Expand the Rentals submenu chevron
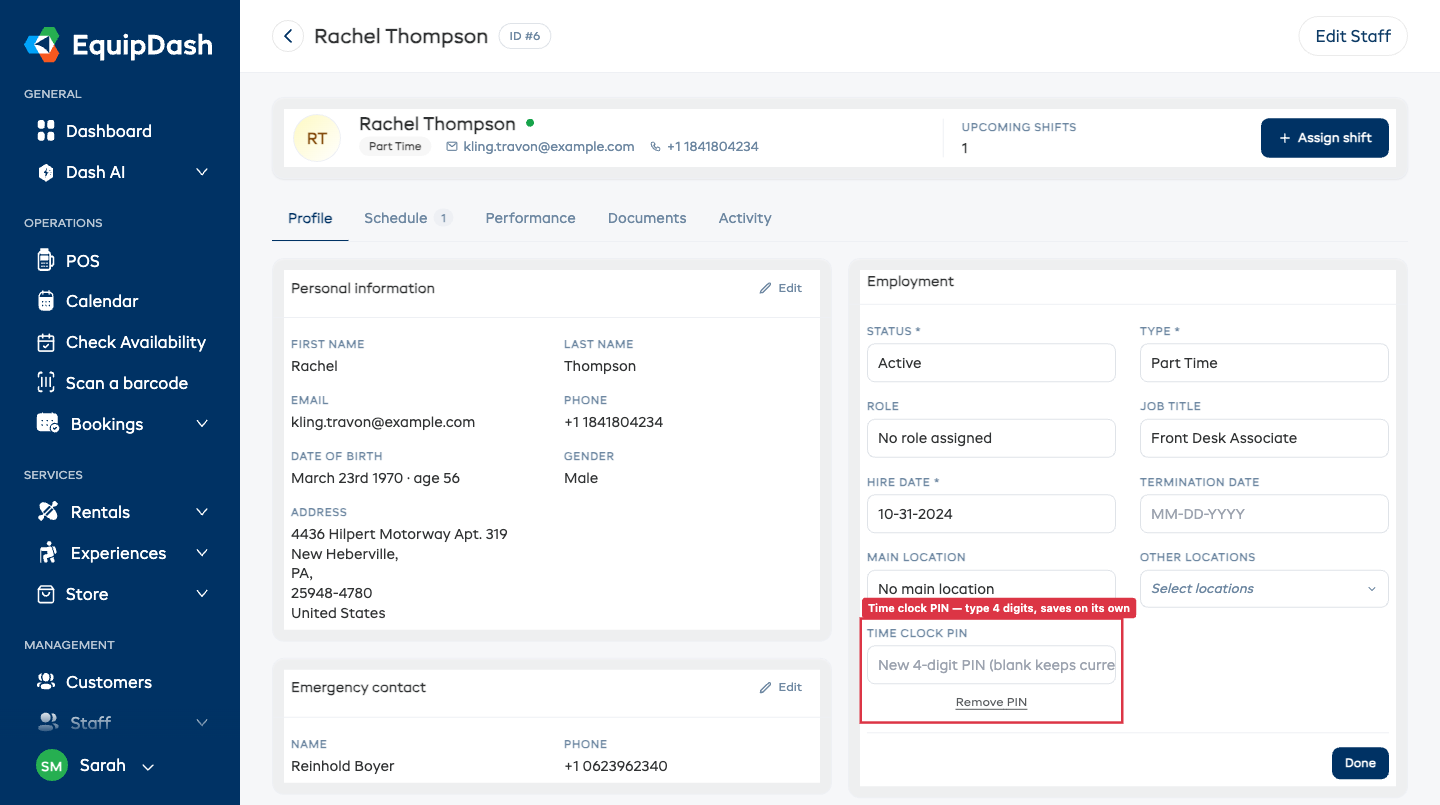The width and height of the screenshot is (1440, 805). point(202,512)
